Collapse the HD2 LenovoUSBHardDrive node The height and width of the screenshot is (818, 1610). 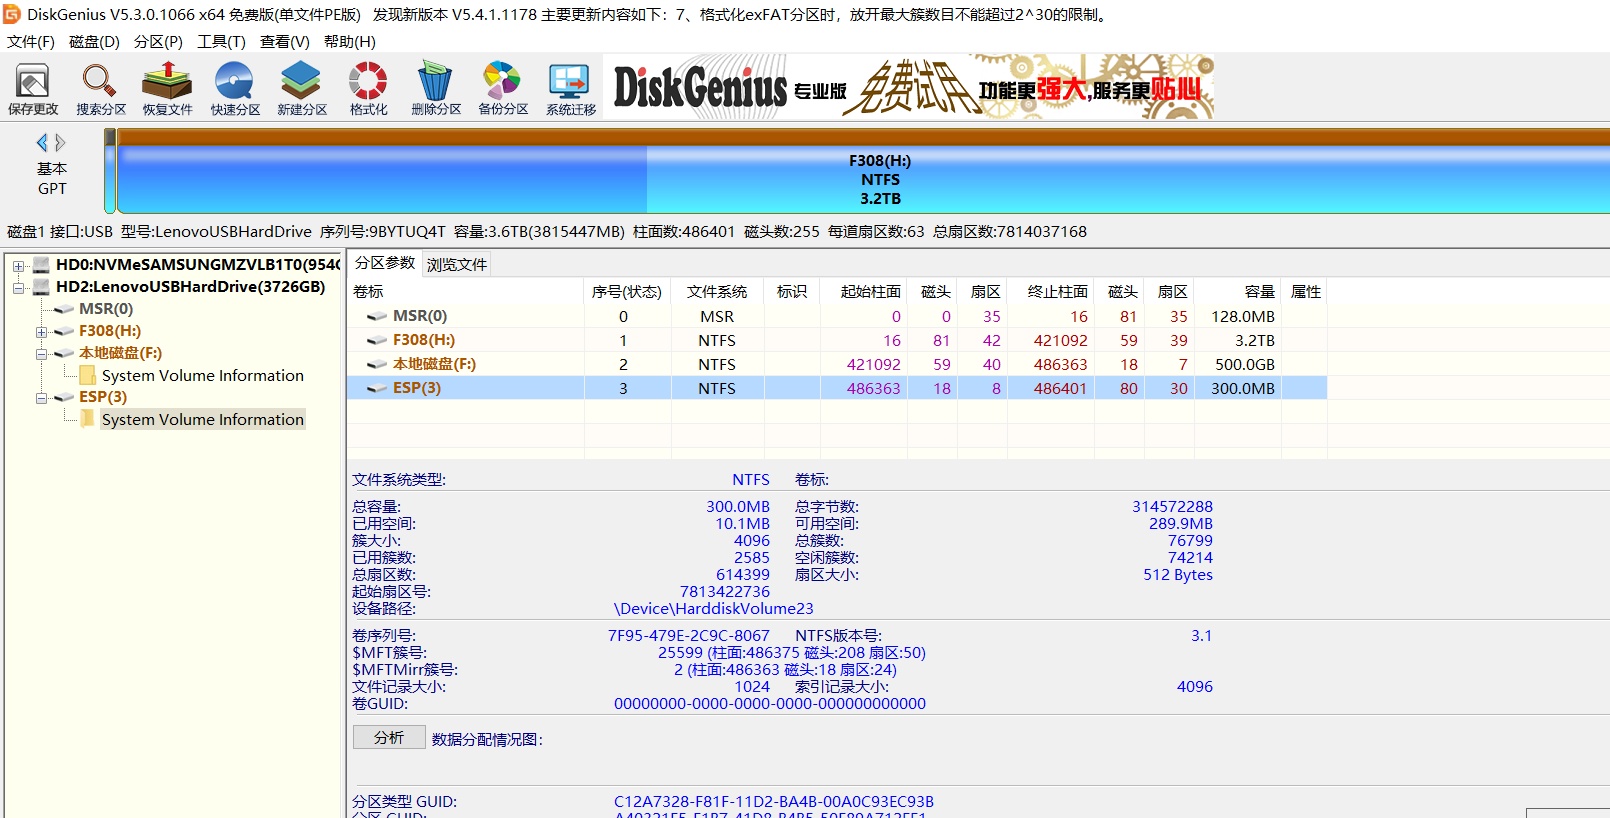18,288
